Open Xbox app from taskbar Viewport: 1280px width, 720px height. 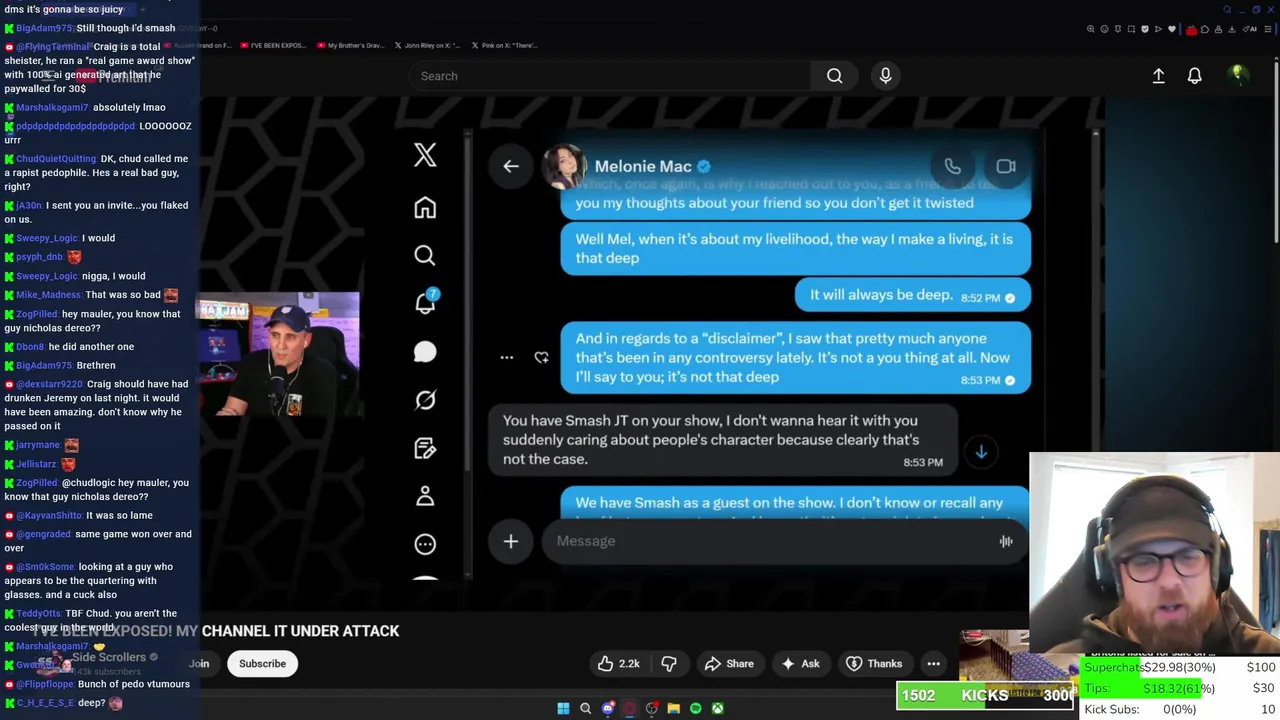(717, 709)
